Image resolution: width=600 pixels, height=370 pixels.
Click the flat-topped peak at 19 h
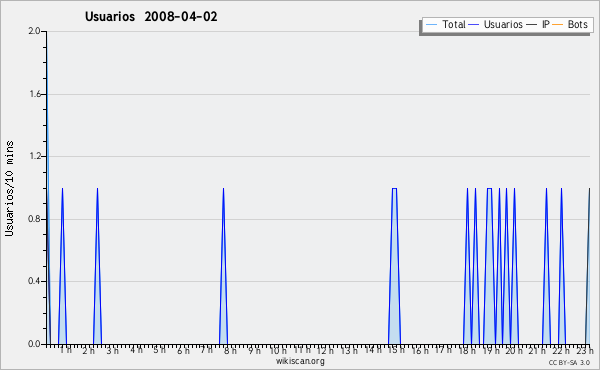coord(489,188)
